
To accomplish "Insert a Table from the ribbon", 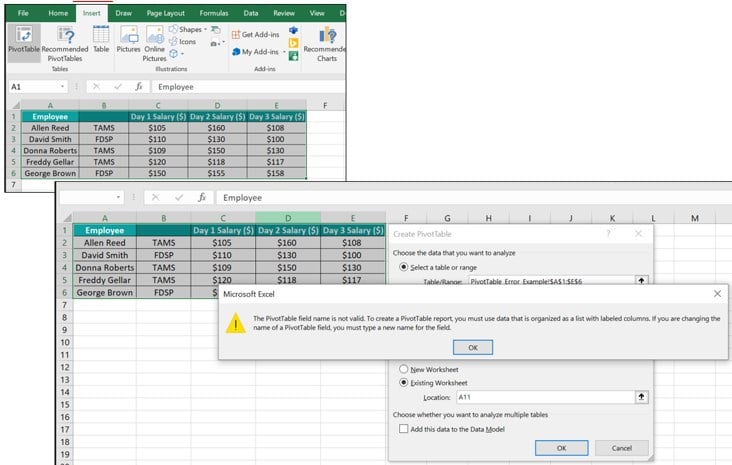I will point(101,39).
